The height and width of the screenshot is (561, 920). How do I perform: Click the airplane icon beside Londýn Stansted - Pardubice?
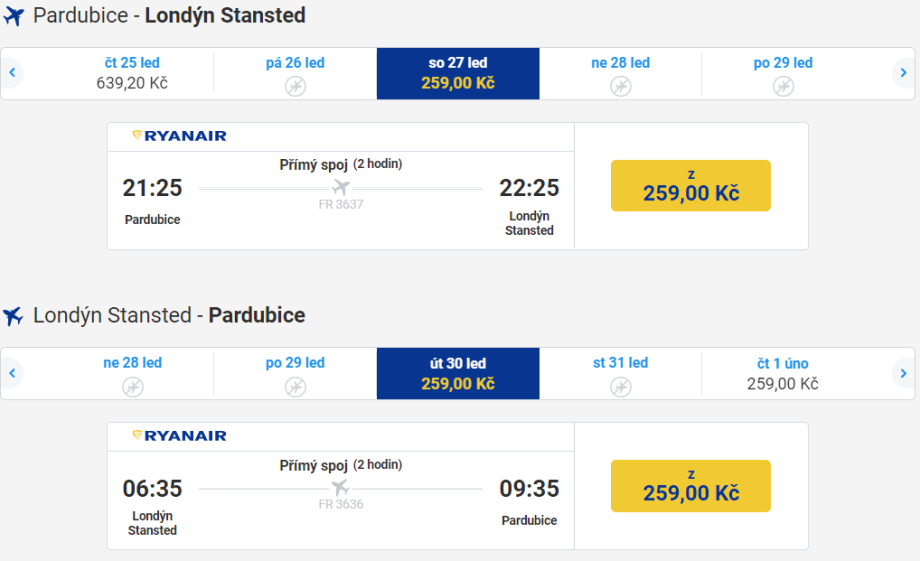[x=13, y=317]
